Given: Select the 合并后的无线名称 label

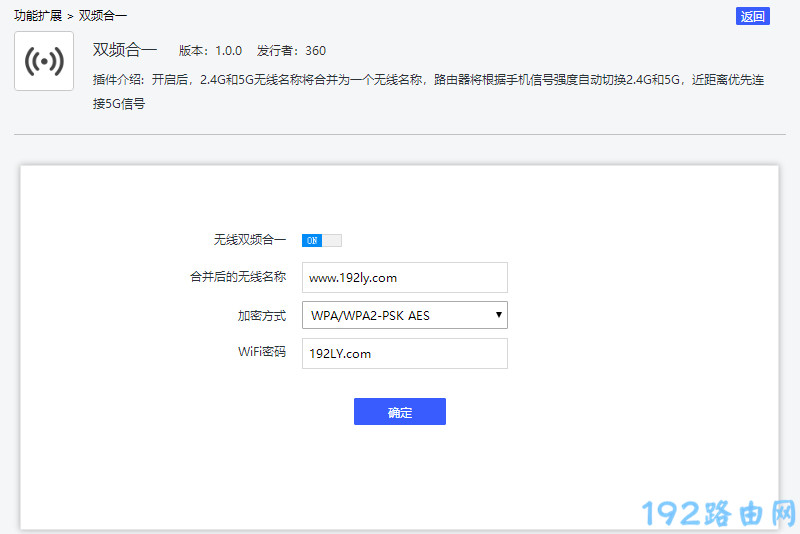Looking at the screenshot, I should (238, 278).
